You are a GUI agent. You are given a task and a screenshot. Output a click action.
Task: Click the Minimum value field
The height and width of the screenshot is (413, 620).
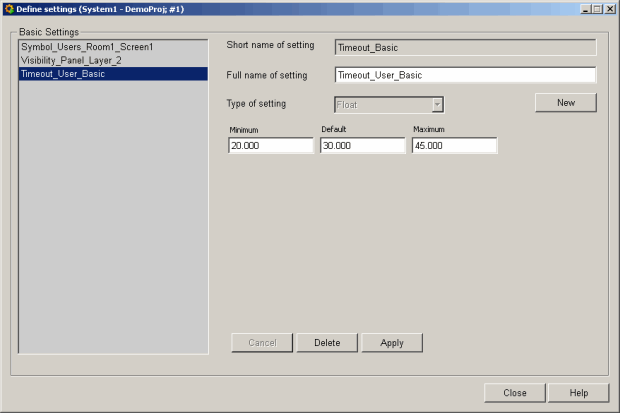270,146
